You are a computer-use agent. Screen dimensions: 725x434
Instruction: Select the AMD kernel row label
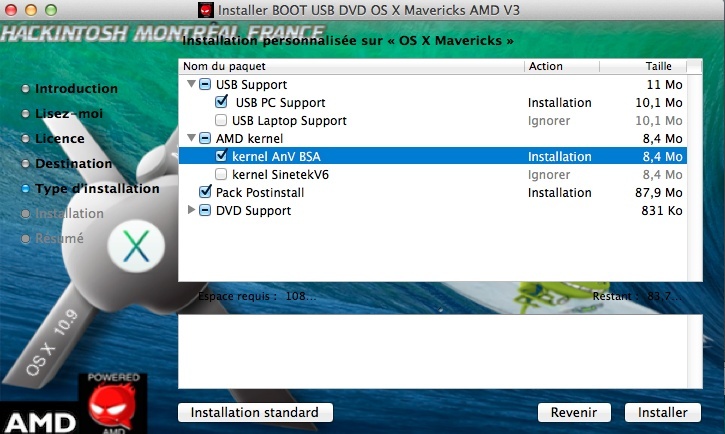(249, 139)
